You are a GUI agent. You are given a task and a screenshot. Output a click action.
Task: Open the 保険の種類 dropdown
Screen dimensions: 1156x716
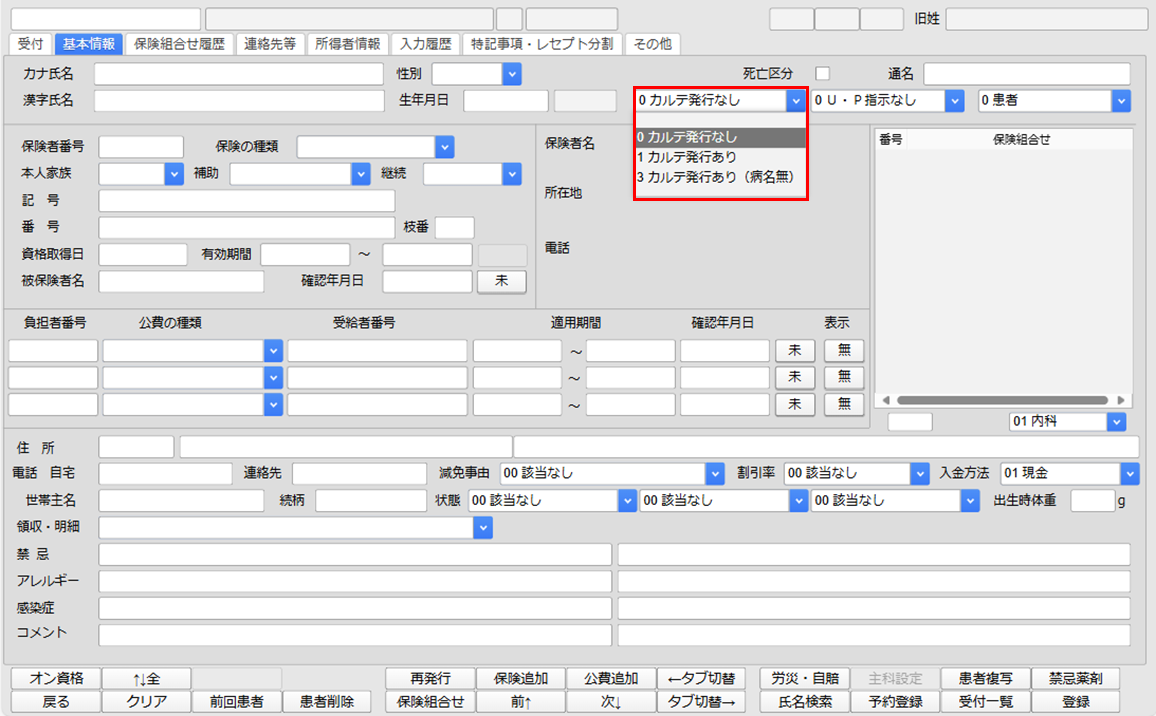pyautogui.click(x=443, y=146)
